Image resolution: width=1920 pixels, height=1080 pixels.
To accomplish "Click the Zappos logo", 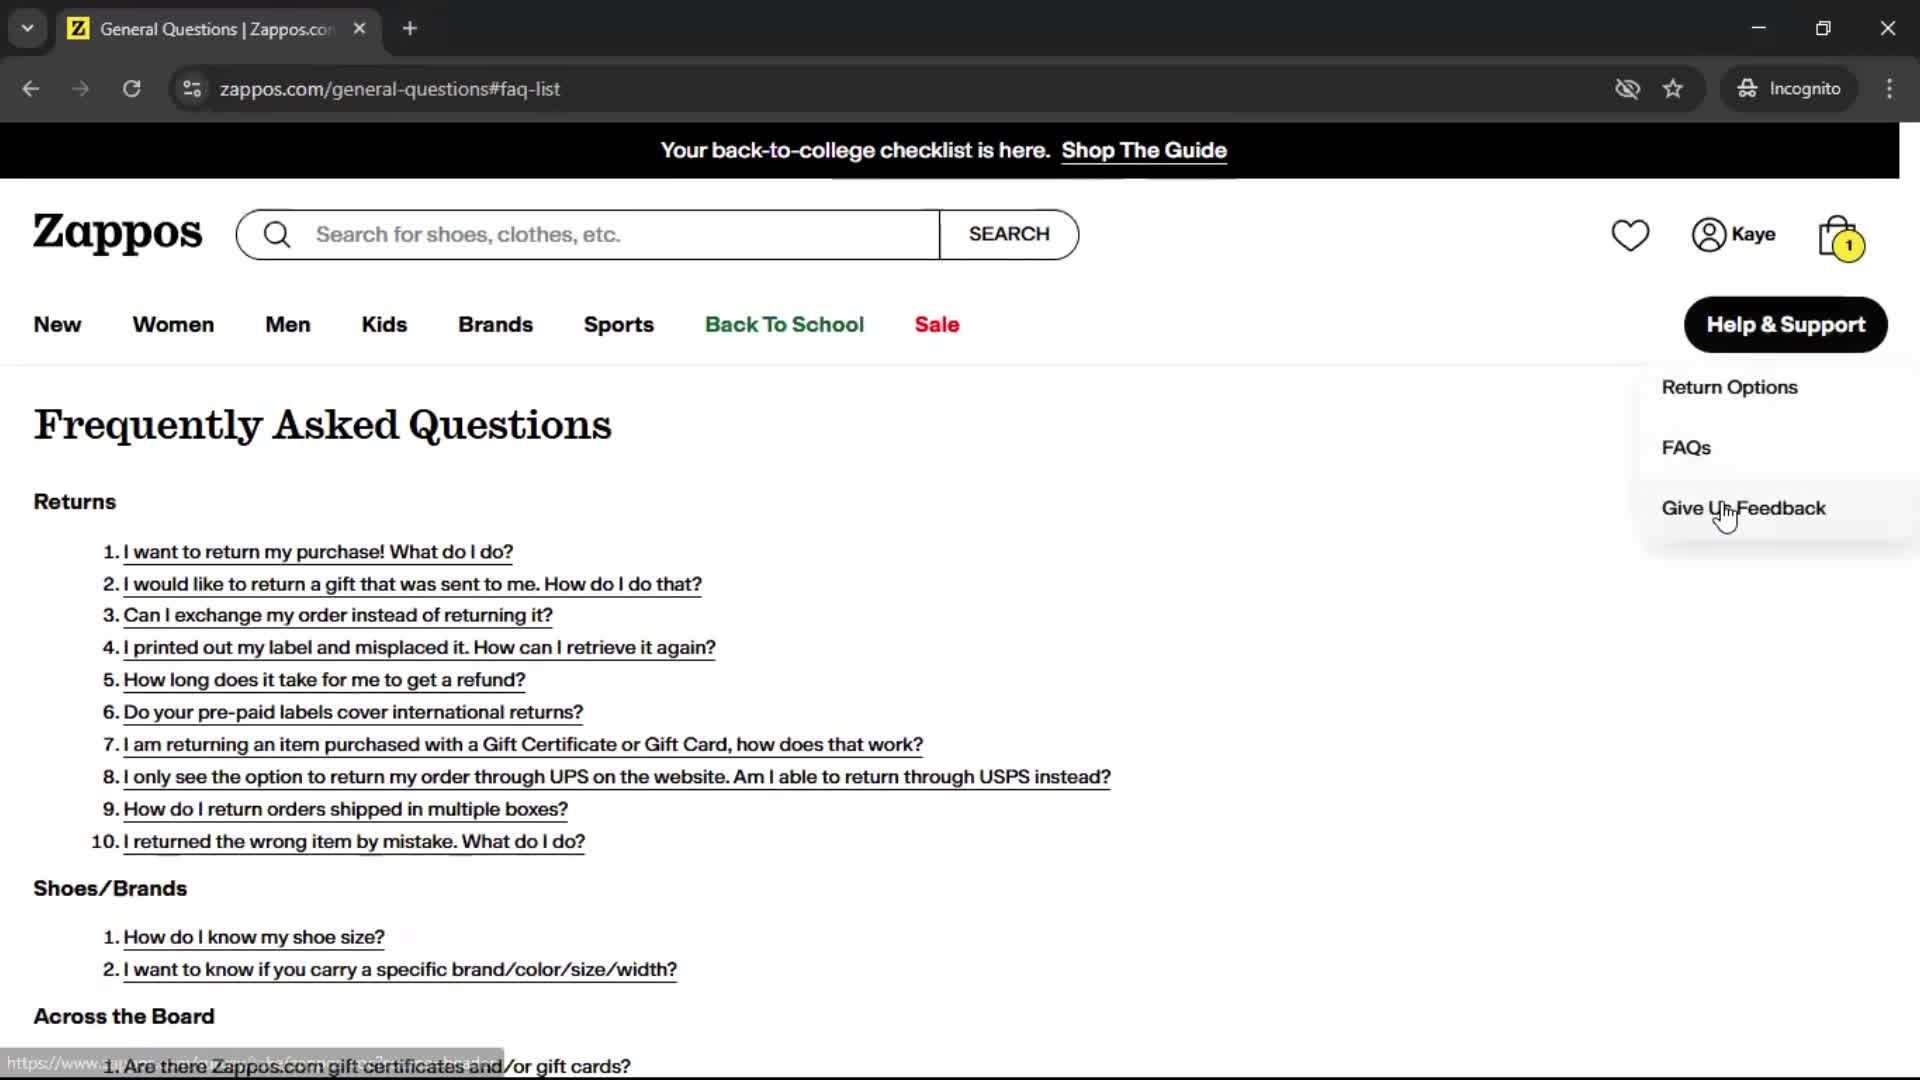I will (117, 234).
